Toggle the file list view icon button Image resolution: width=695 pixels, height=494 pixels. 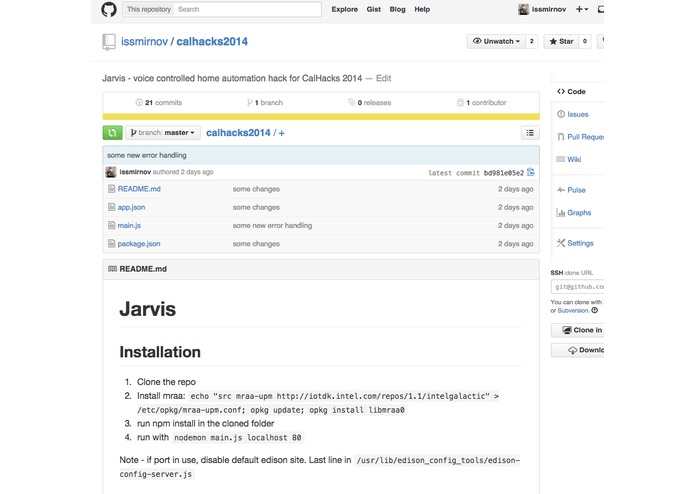pos(530,132)
